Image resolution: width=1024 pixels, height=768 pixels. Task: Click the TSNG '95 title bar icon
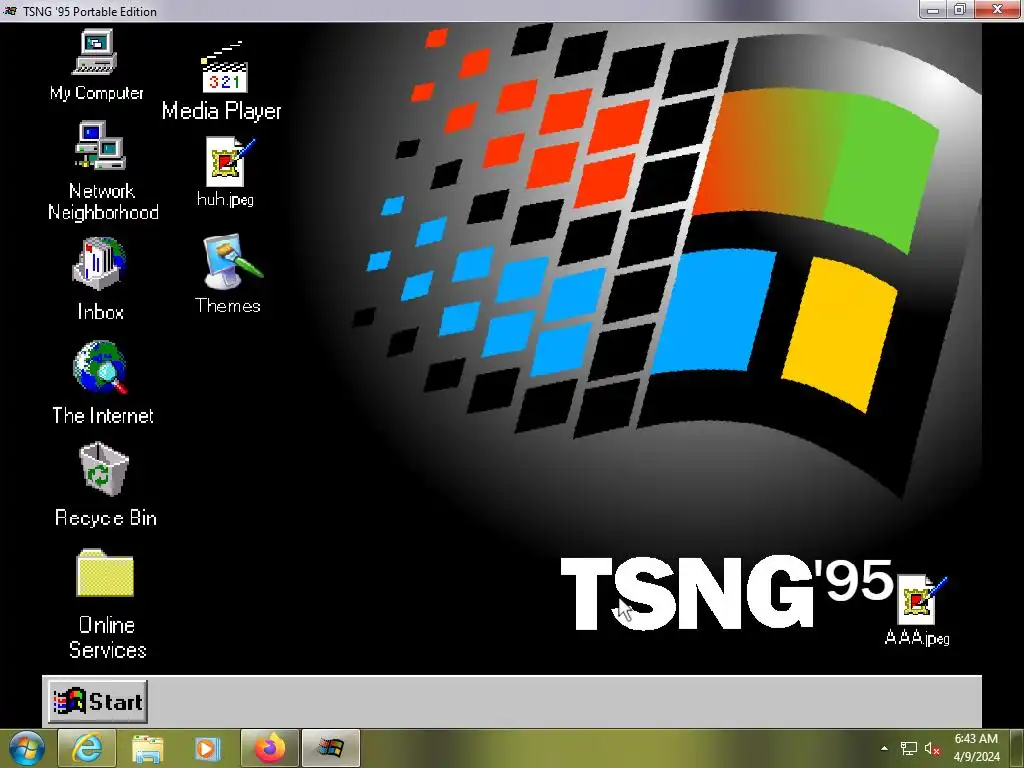10,10
